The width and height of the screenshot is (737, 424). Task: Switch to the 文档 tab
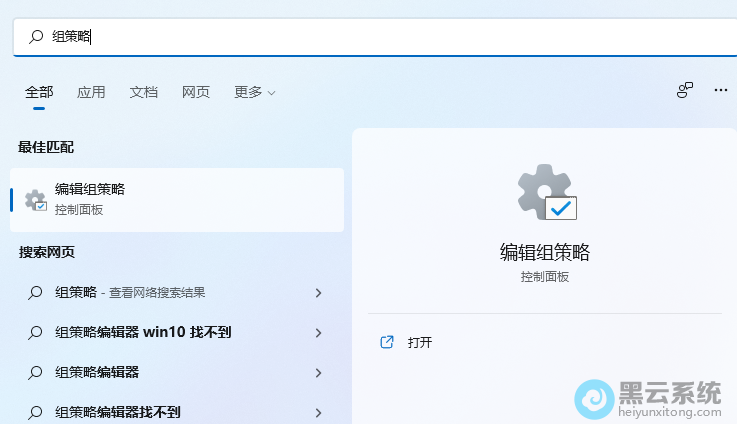click(x=144, y=92)
